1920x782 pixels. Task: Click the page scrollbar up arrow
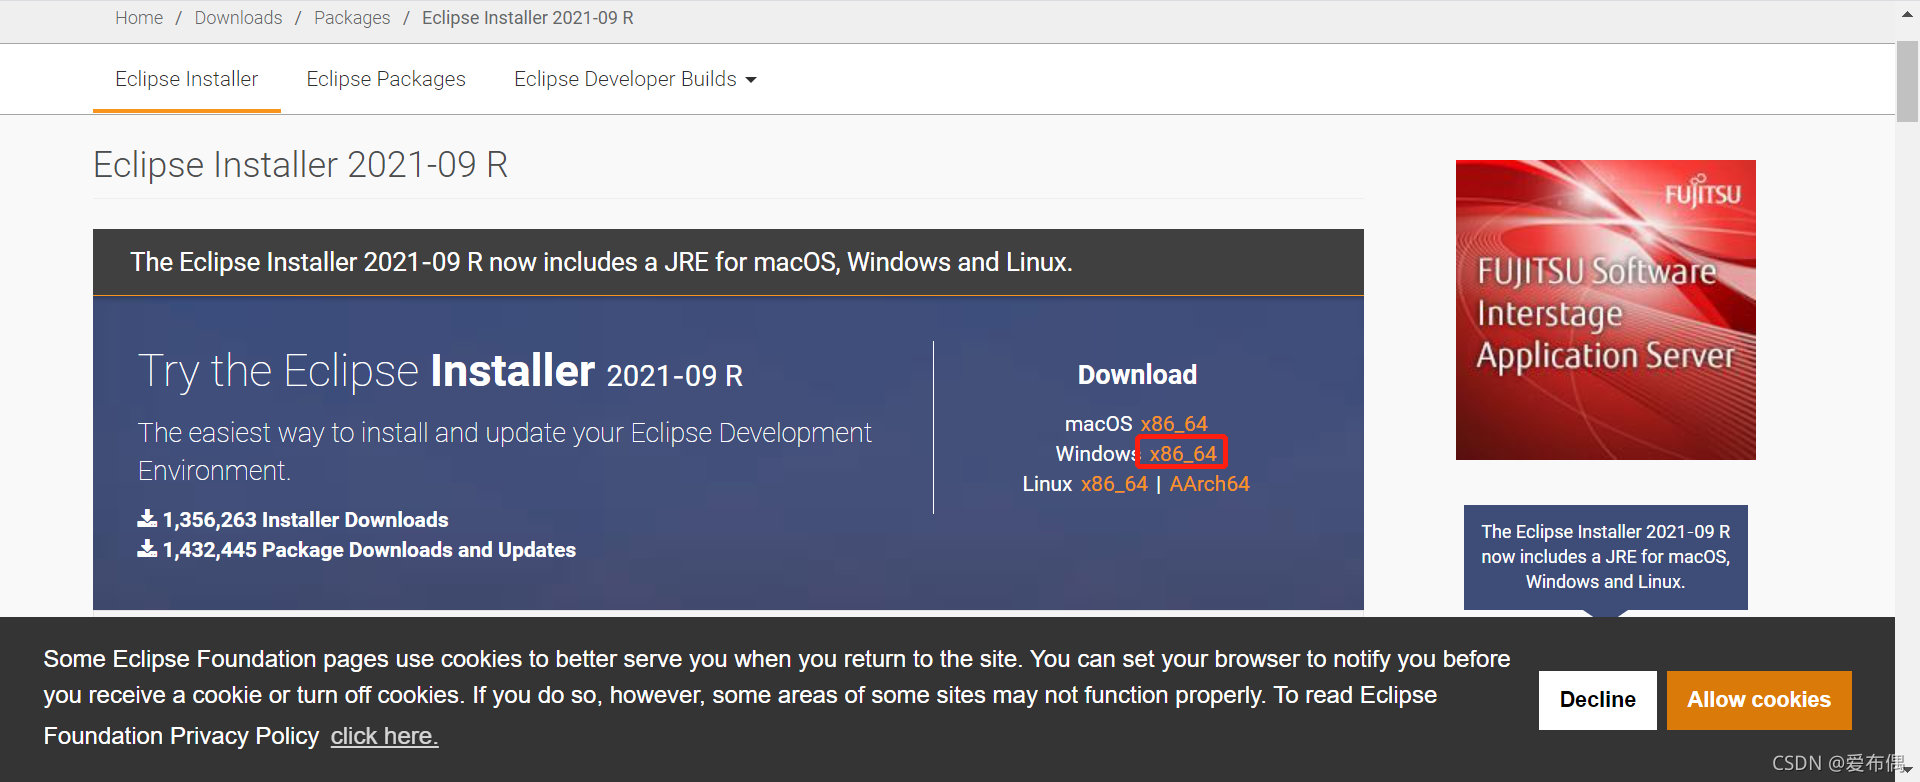(x=1907, y=16)
